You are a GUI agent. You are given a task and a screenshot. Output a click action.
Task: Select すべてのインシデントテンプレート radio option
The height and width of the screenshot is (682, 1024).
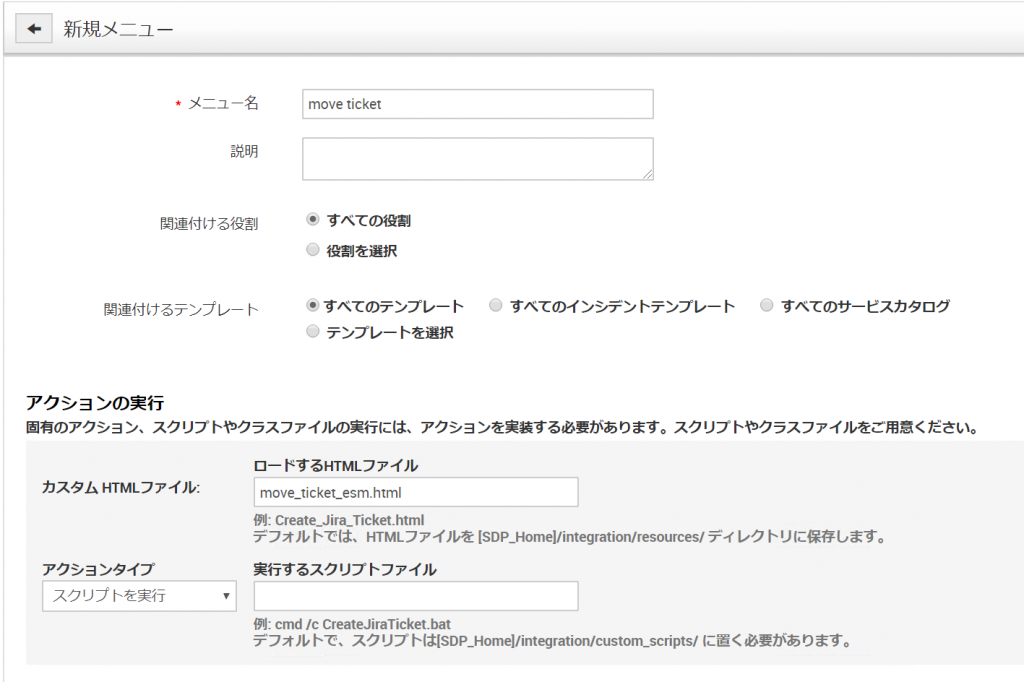[496, 305]
